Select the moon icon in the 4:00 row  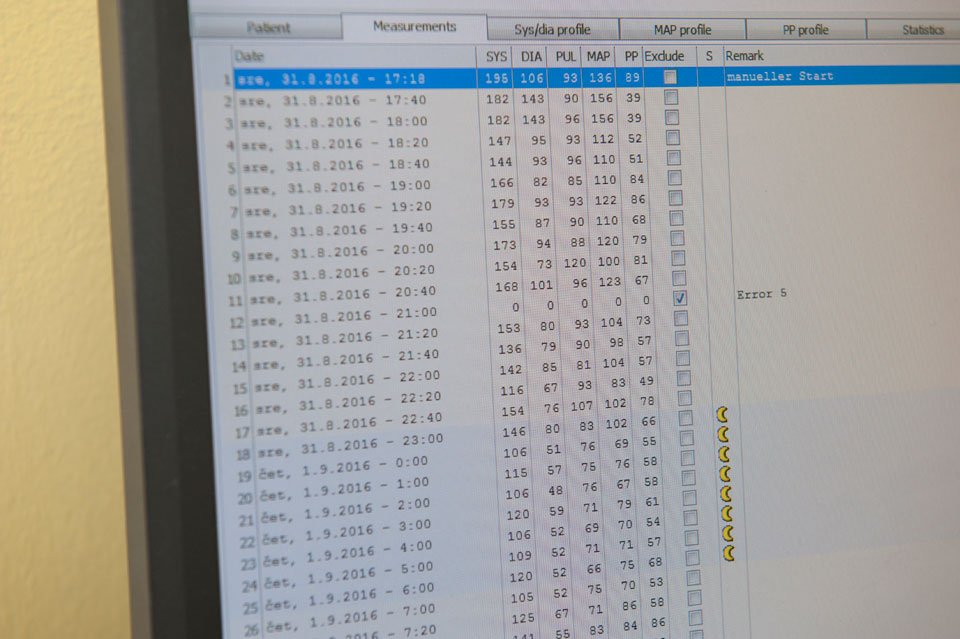pos(727,532)
